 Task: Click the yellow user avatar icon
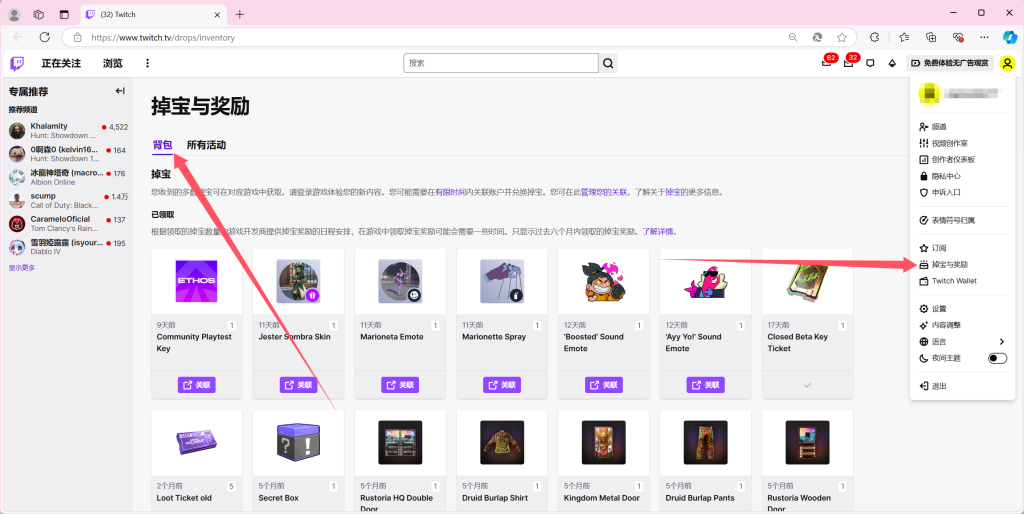click(1008, 63)
